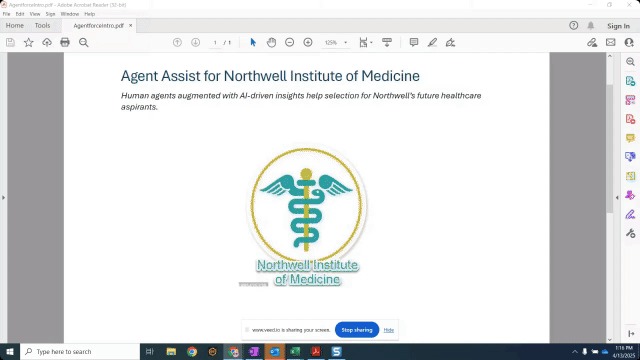Bookmark file with the star icon
The width and height of the screenshot is (640, 360).
(29, 42)
